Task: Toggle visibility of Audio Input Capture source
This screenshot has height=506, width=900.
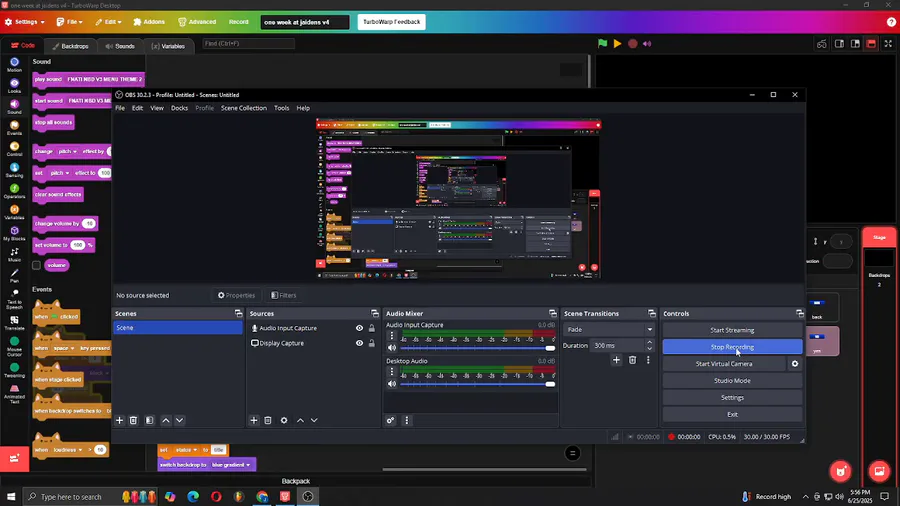Action: point(359,328)
